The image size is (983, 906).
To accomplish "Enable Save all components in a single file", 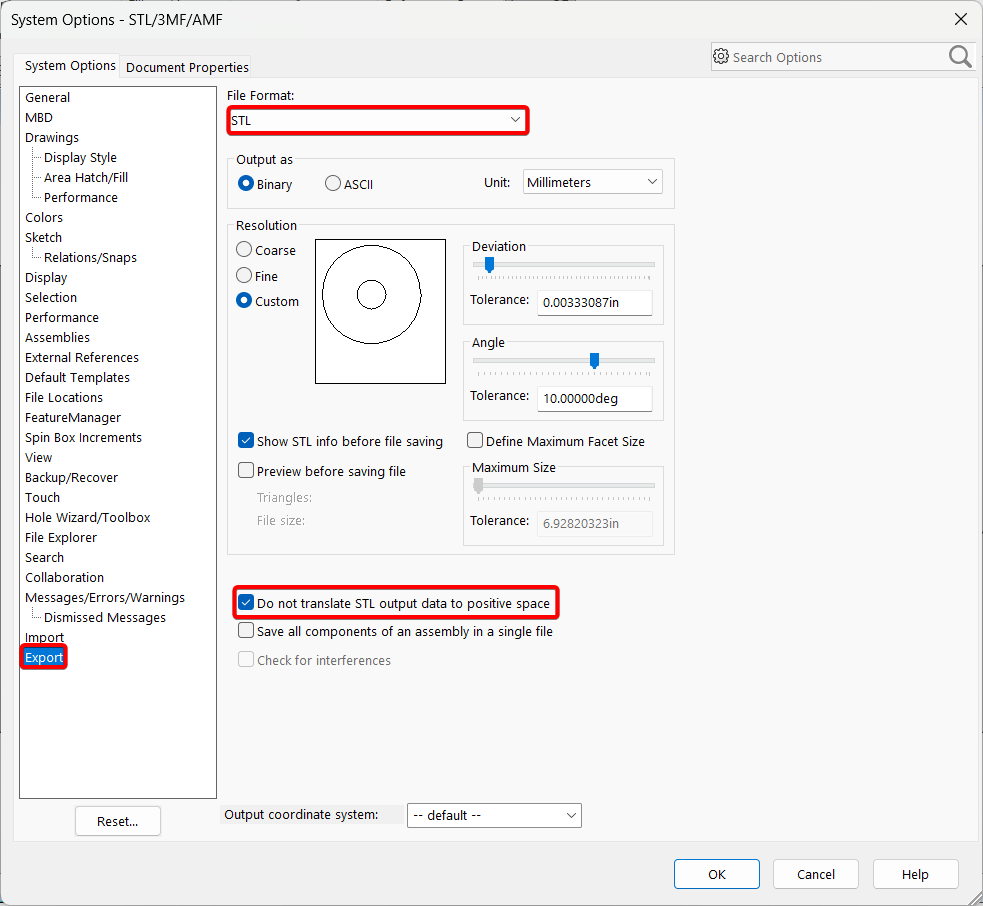I will 246,631.
